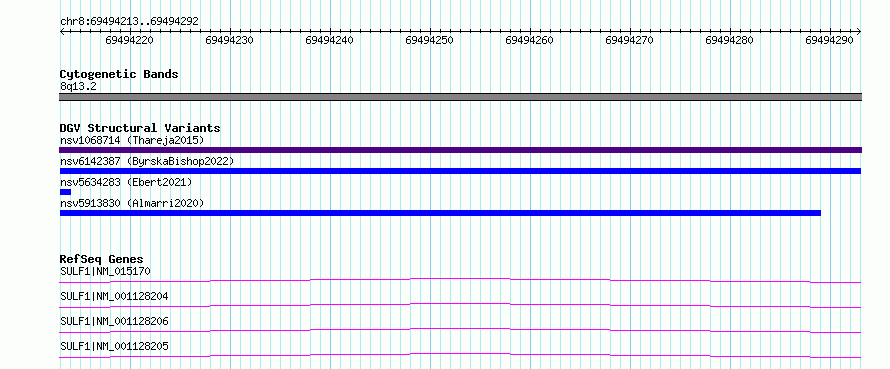Click ruler position label 69494240
890x369 pixels.
329,40
